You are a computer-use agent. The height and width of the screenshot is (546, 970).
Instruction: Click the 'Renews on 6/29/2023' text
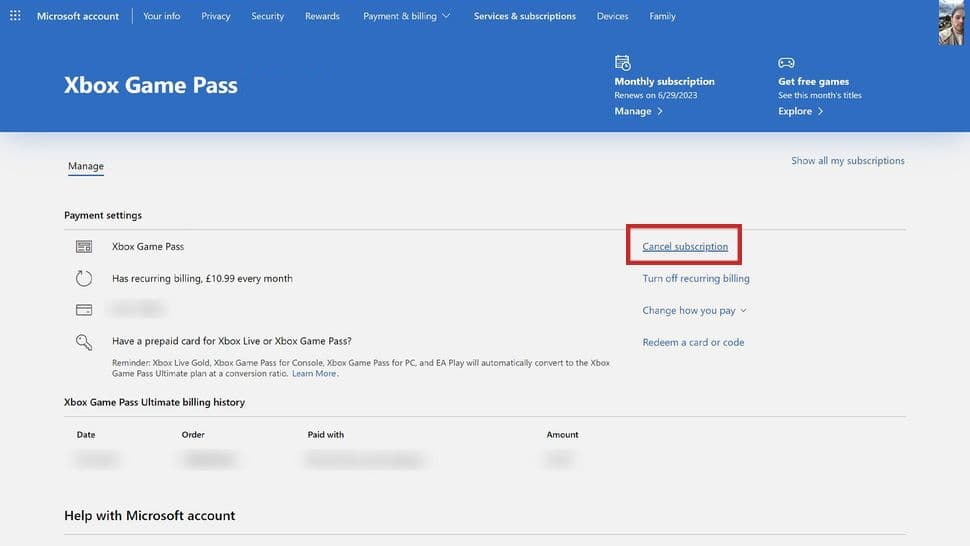656,95
